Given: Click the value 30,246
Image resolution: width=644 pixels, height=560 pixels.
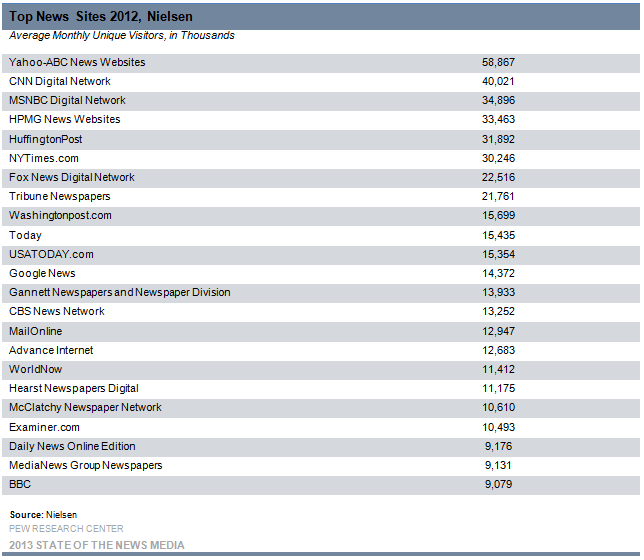Looking at the screenshot, I should pos(498,158).
